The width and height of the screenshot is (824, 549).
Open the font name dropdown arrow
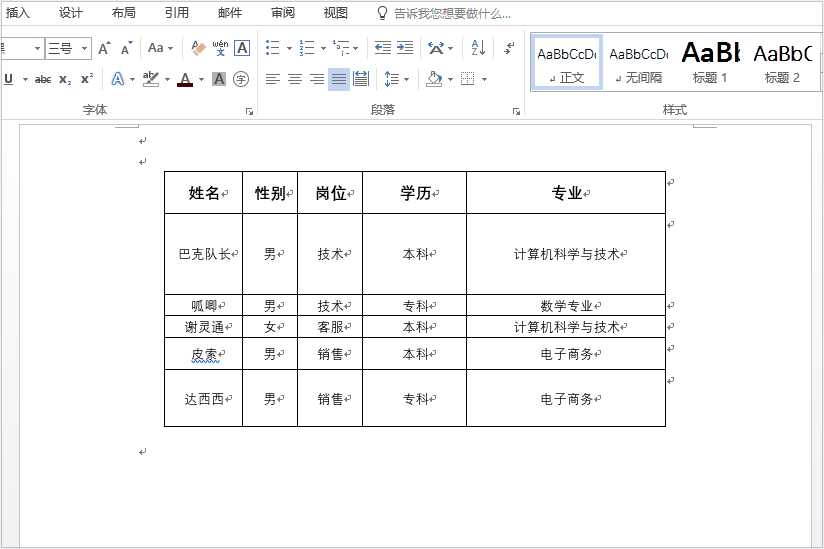(x=37, y=49)
